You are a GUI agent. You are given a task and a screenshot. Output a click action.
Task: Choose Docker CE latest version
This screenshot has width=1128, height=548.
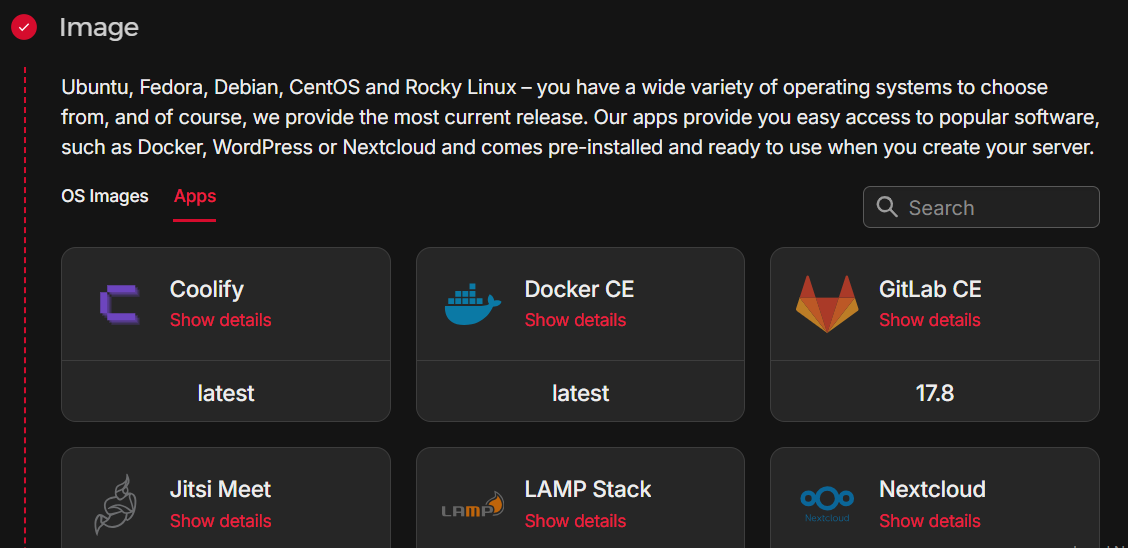pos(580,393)
